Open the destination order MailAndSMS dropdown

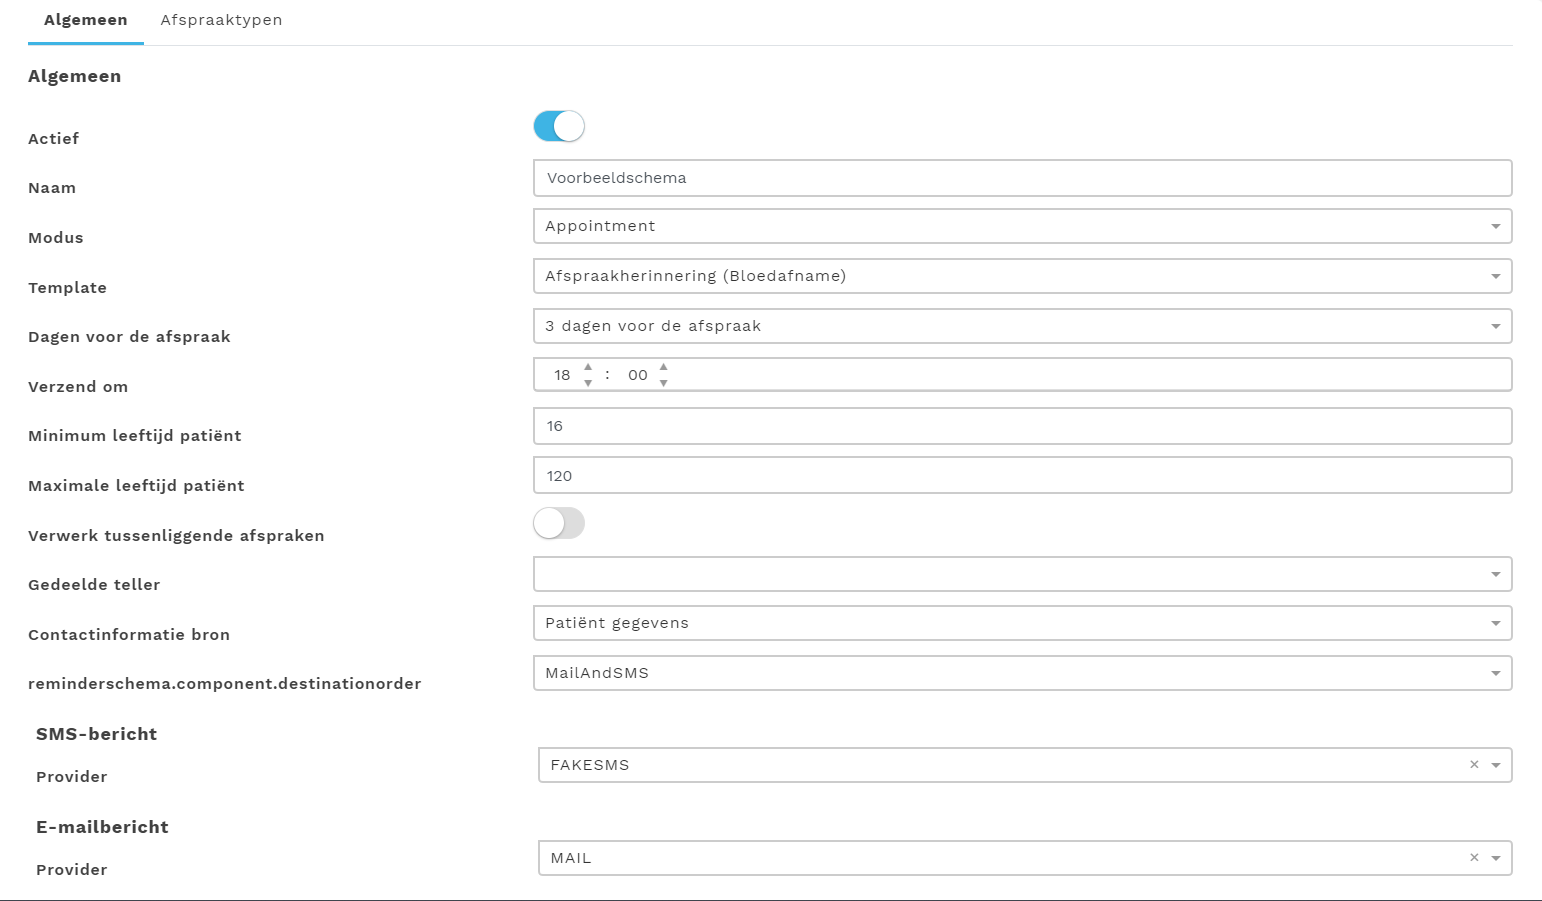coord(1022,673)
